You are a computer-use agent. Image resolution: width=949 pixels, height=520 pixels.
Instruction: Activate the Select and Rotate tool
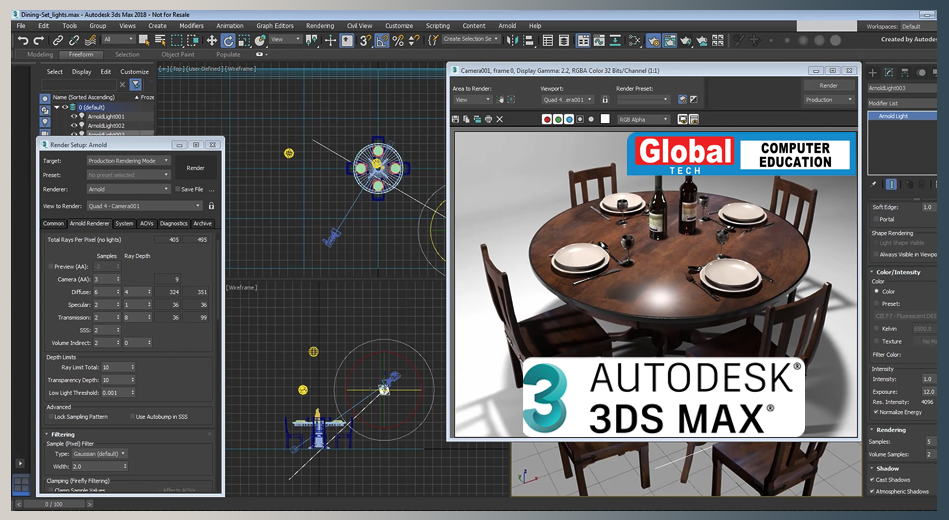pyautogui.click(x=228, y=41)
